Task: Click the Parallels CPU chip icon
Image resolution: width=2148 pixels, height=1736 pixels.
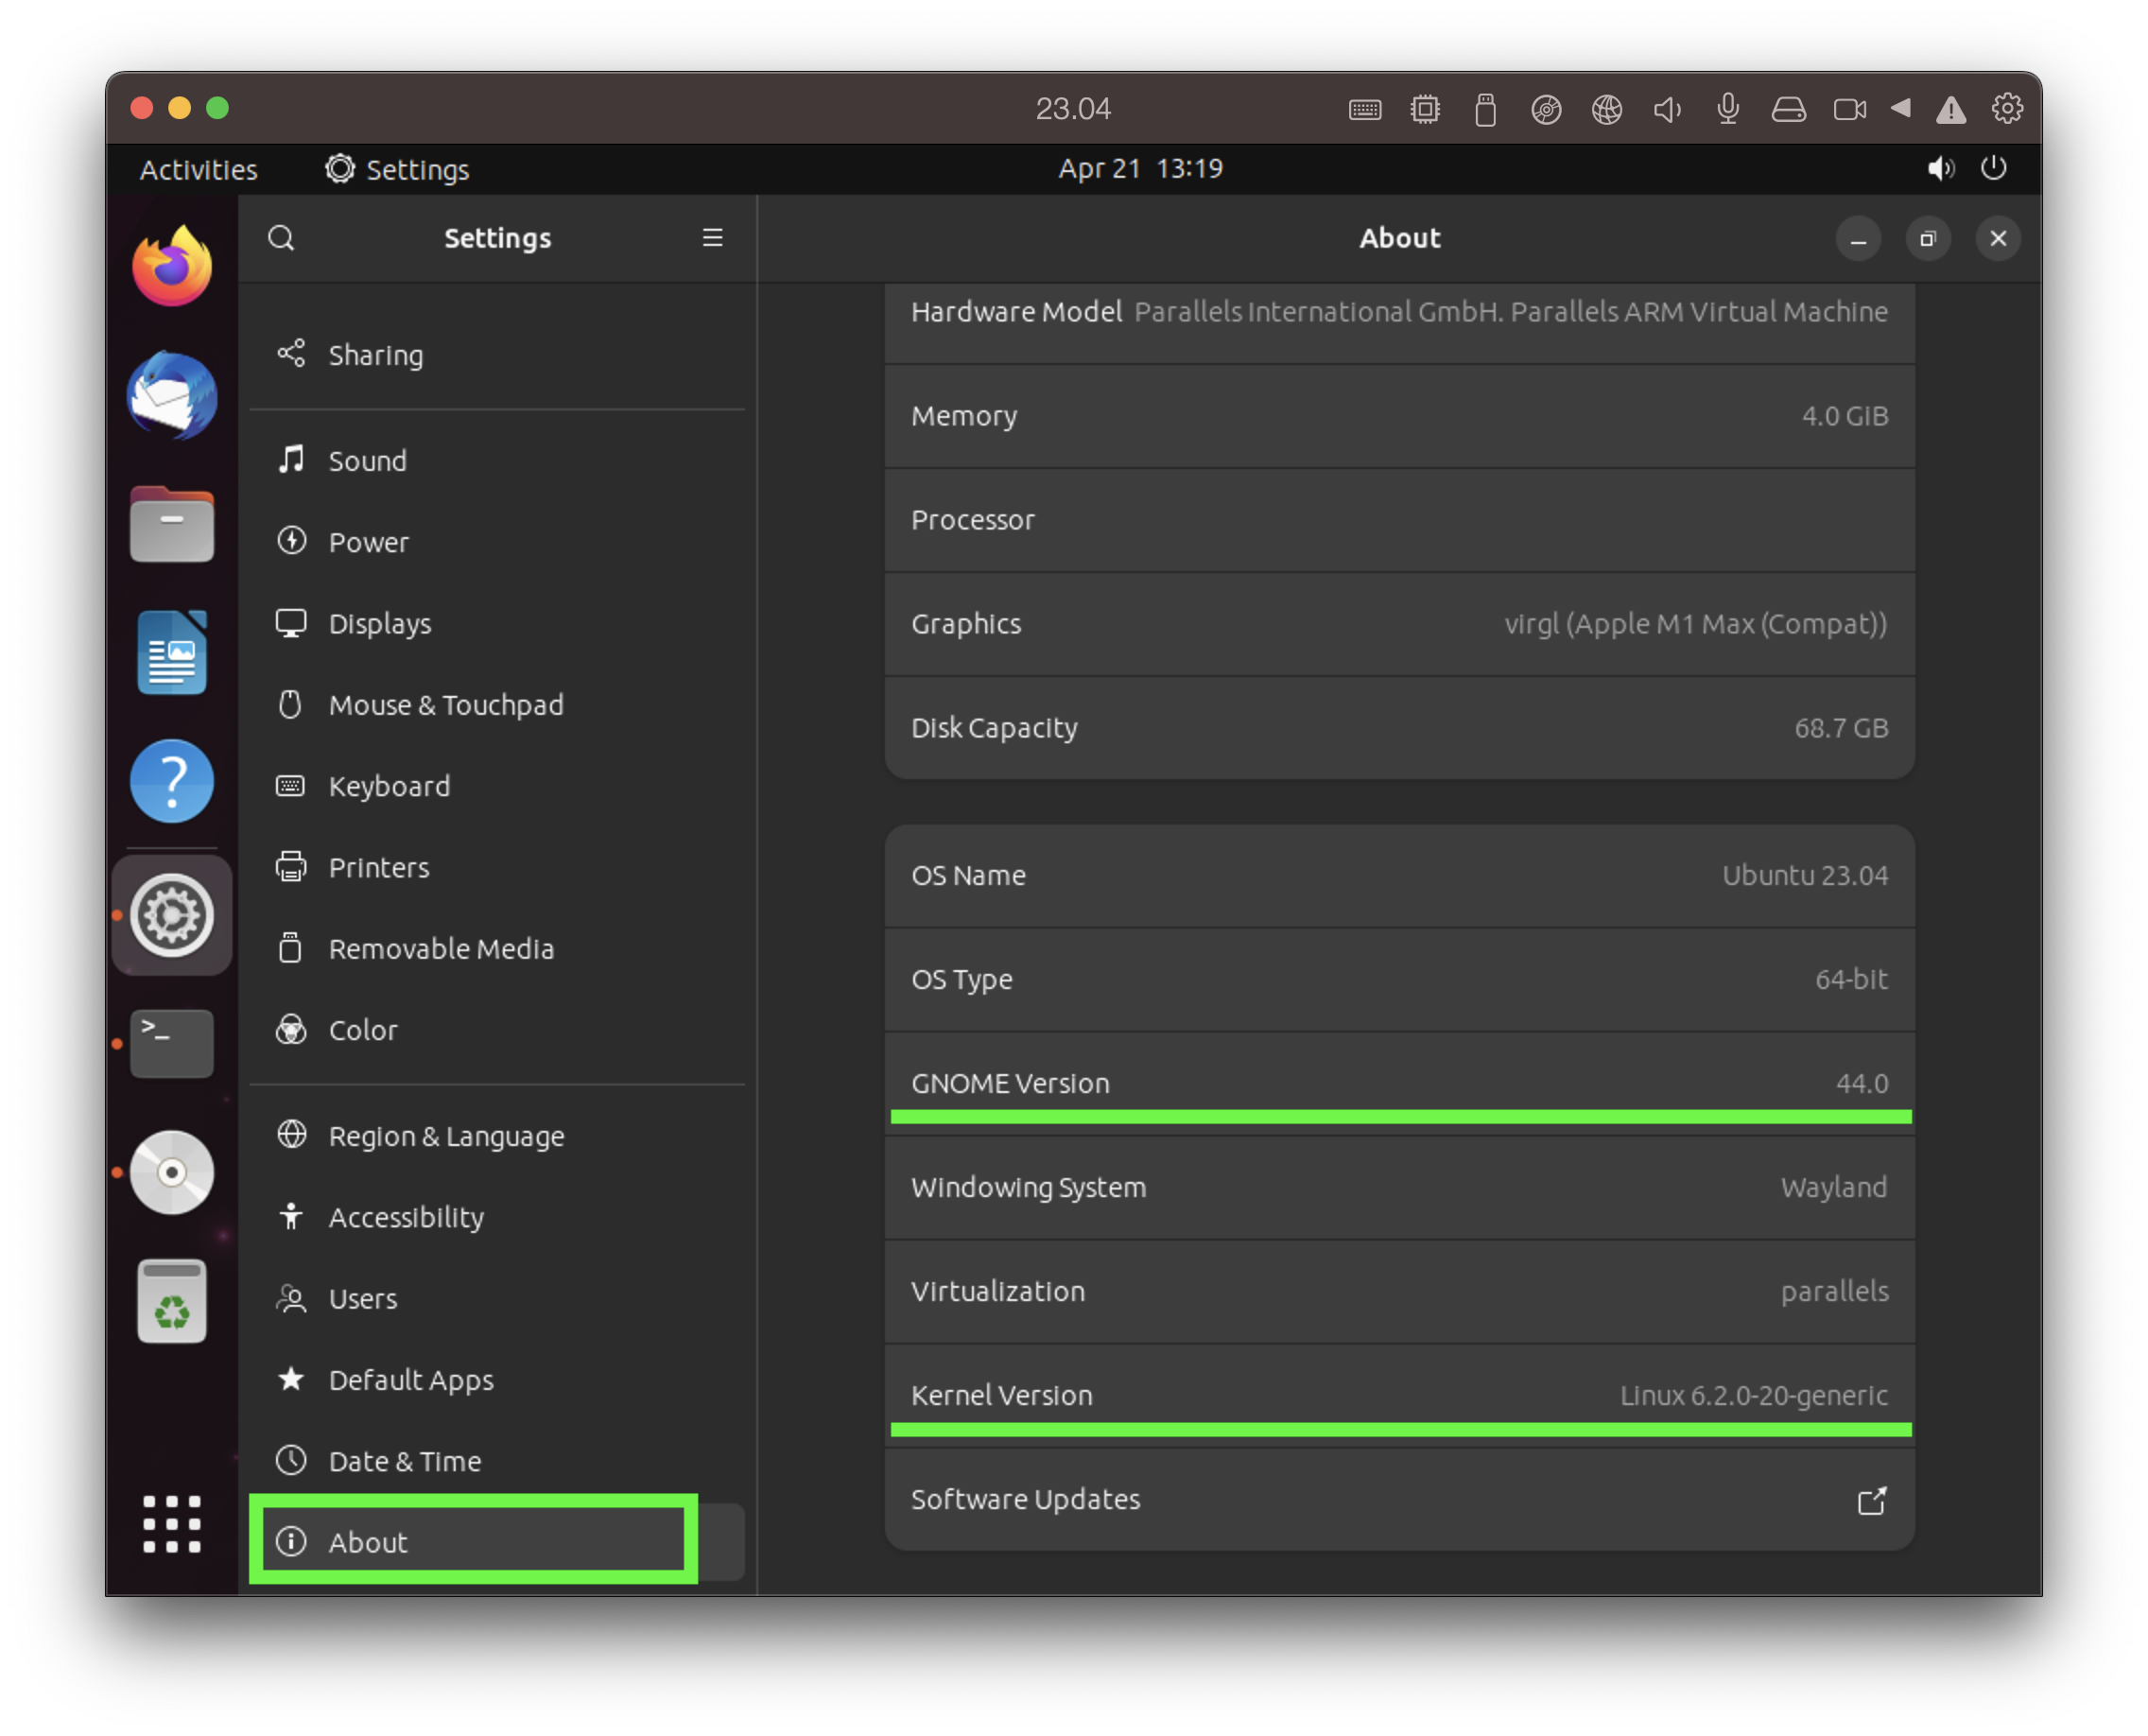Action: 1425,109
